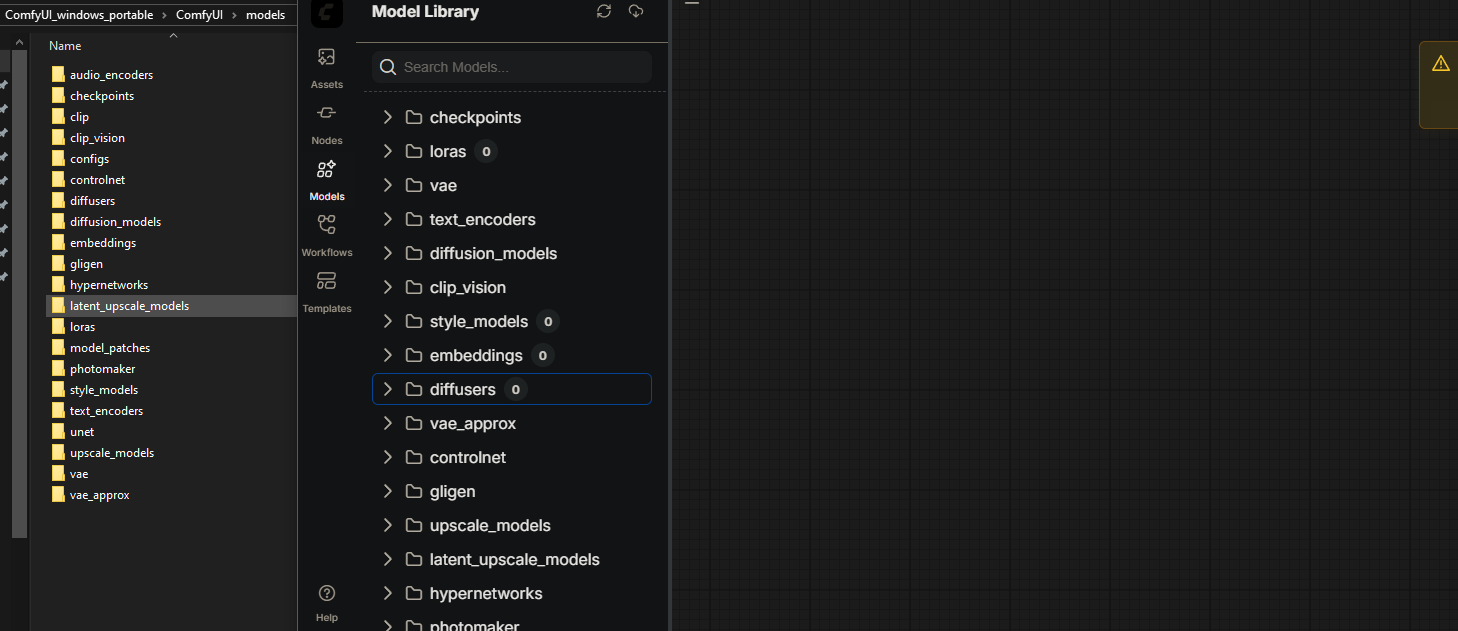Select the diffusion_models folder name in Explorer
This screenshot has width=1458, height=631.
point(115,222)
